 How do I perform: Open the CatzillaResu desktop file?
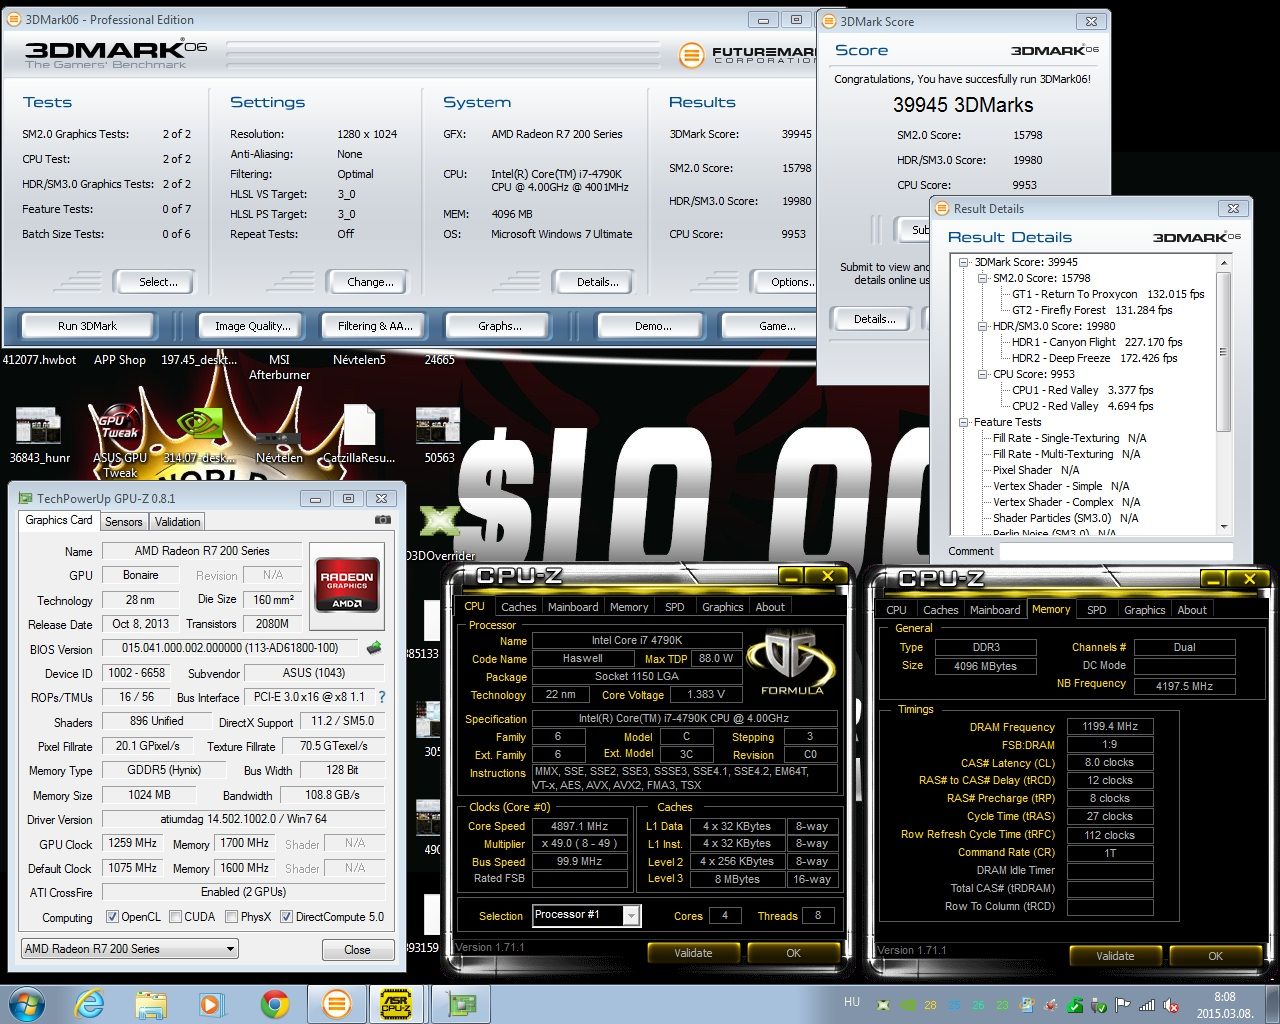click(x=359, y=436)
